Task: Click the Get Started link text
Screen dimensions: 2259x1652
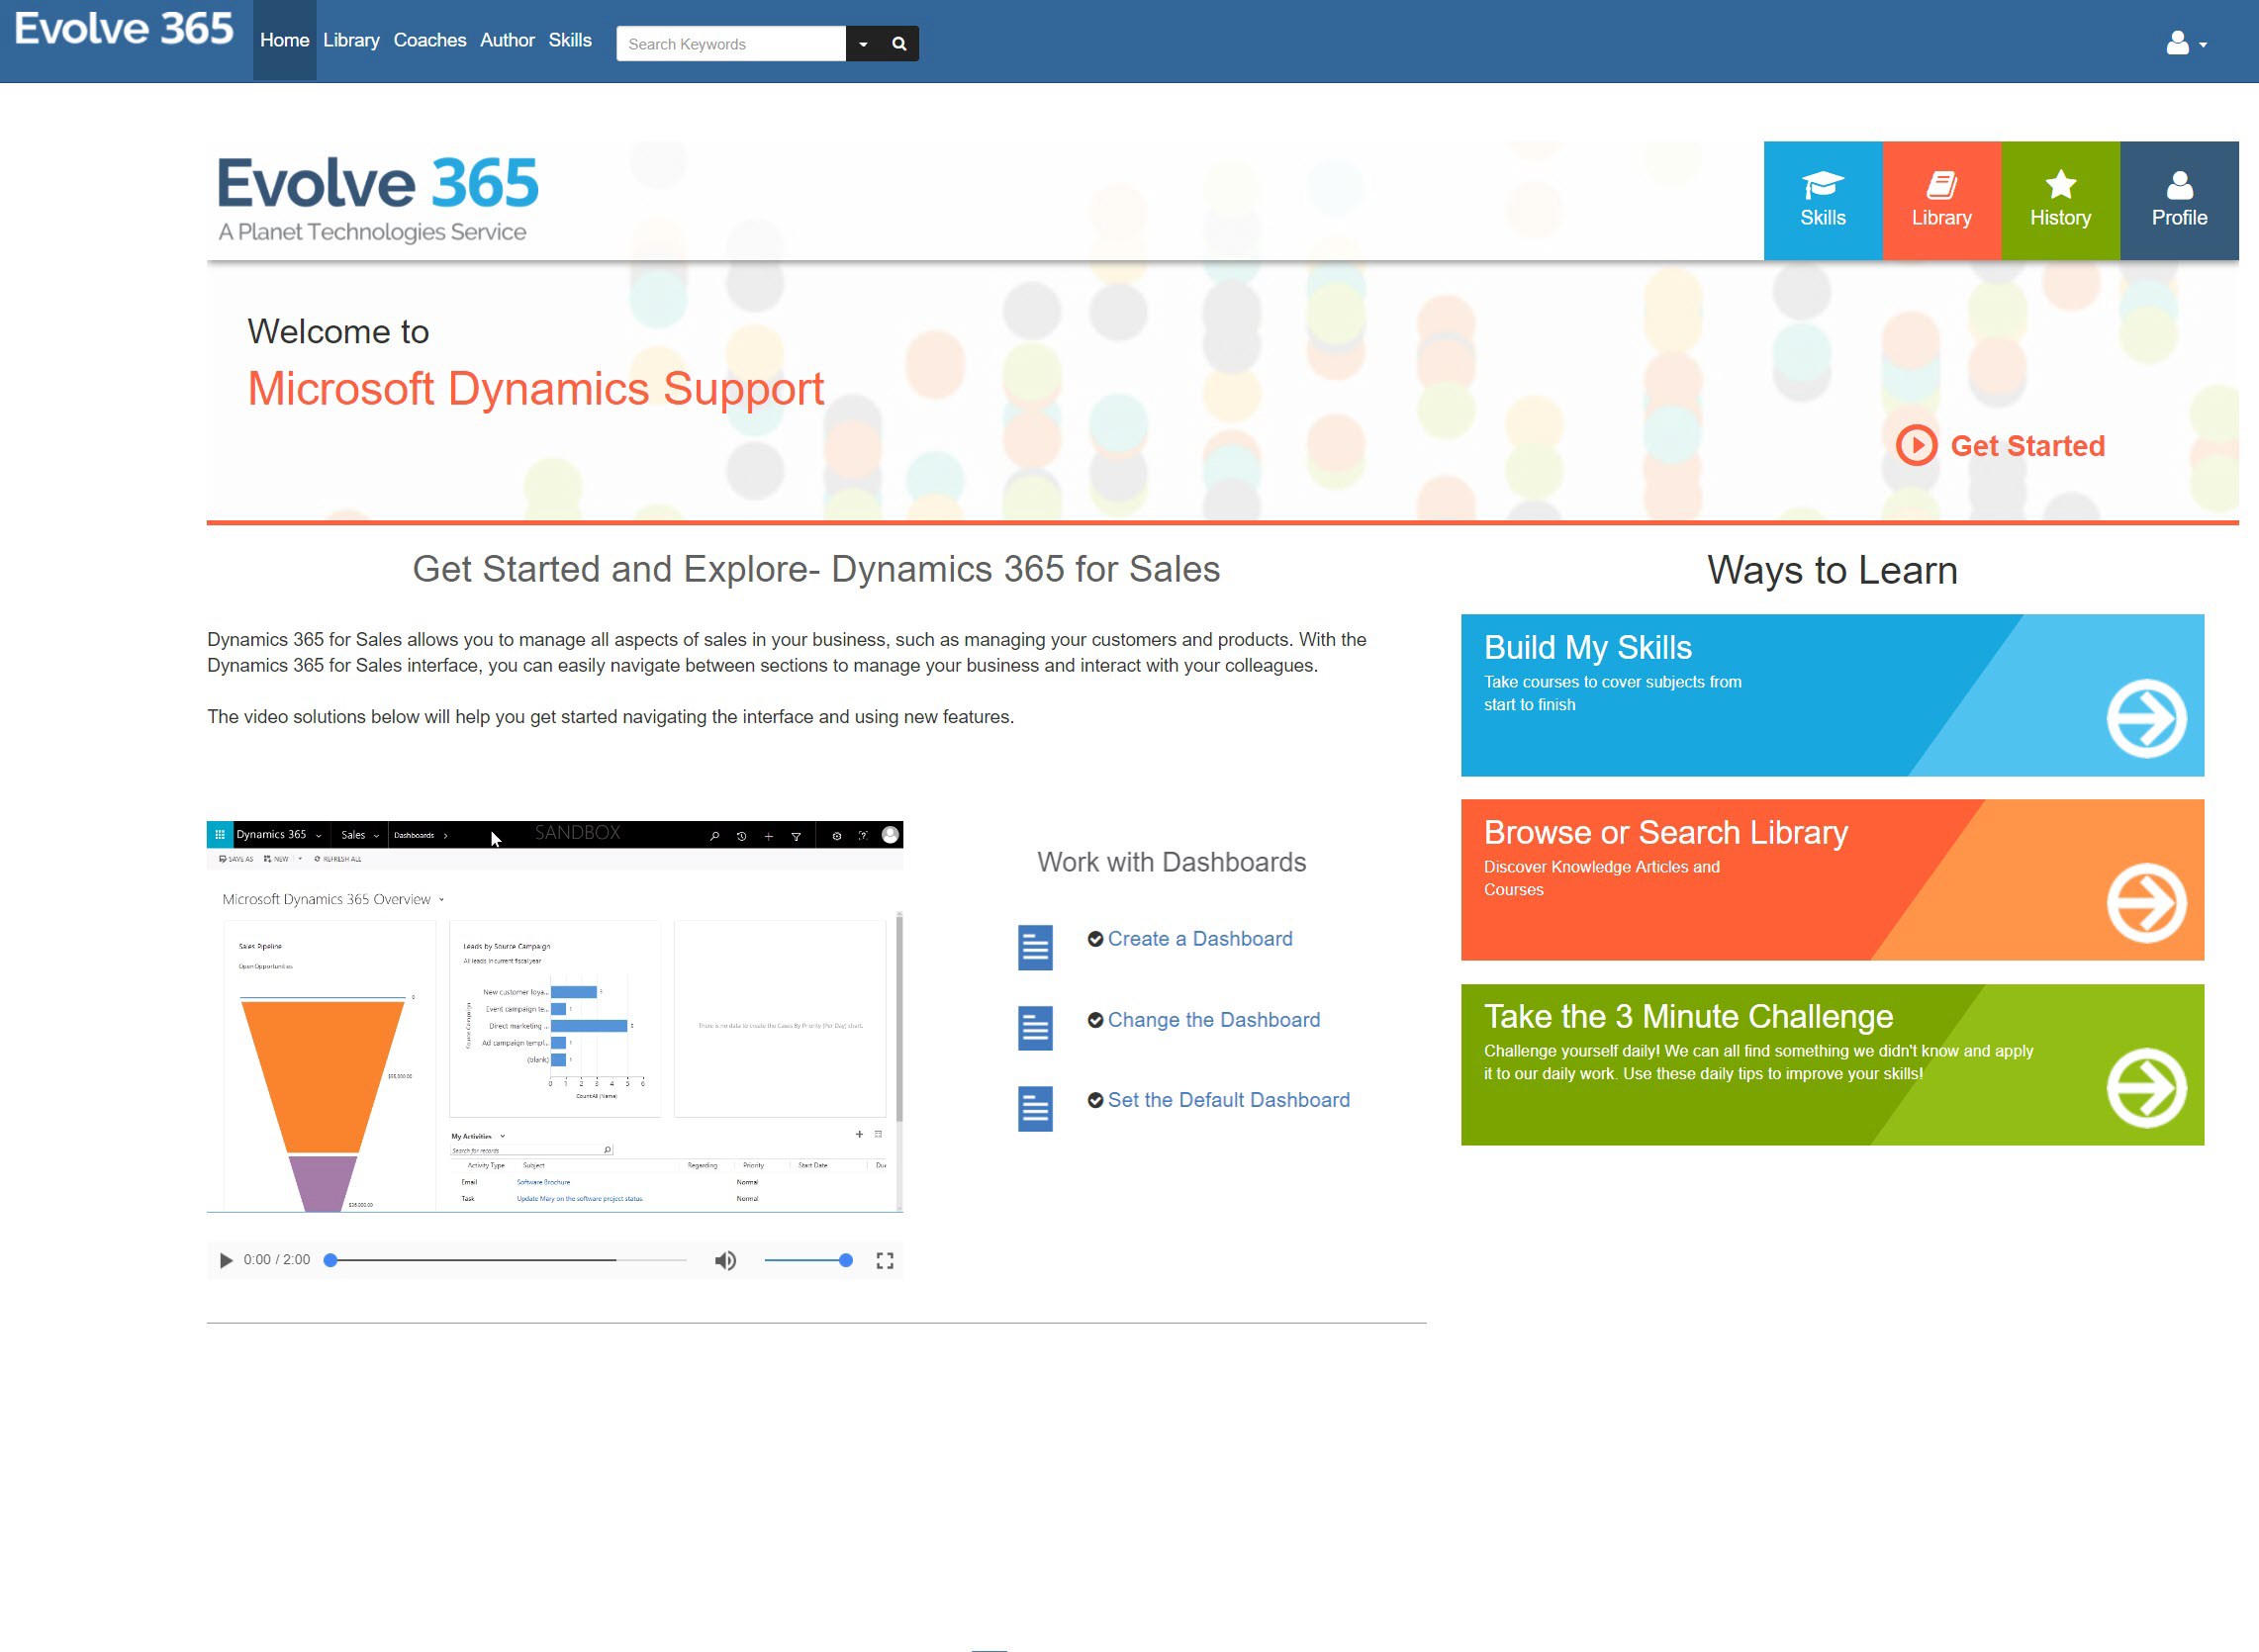Action: coord(2027,446)
